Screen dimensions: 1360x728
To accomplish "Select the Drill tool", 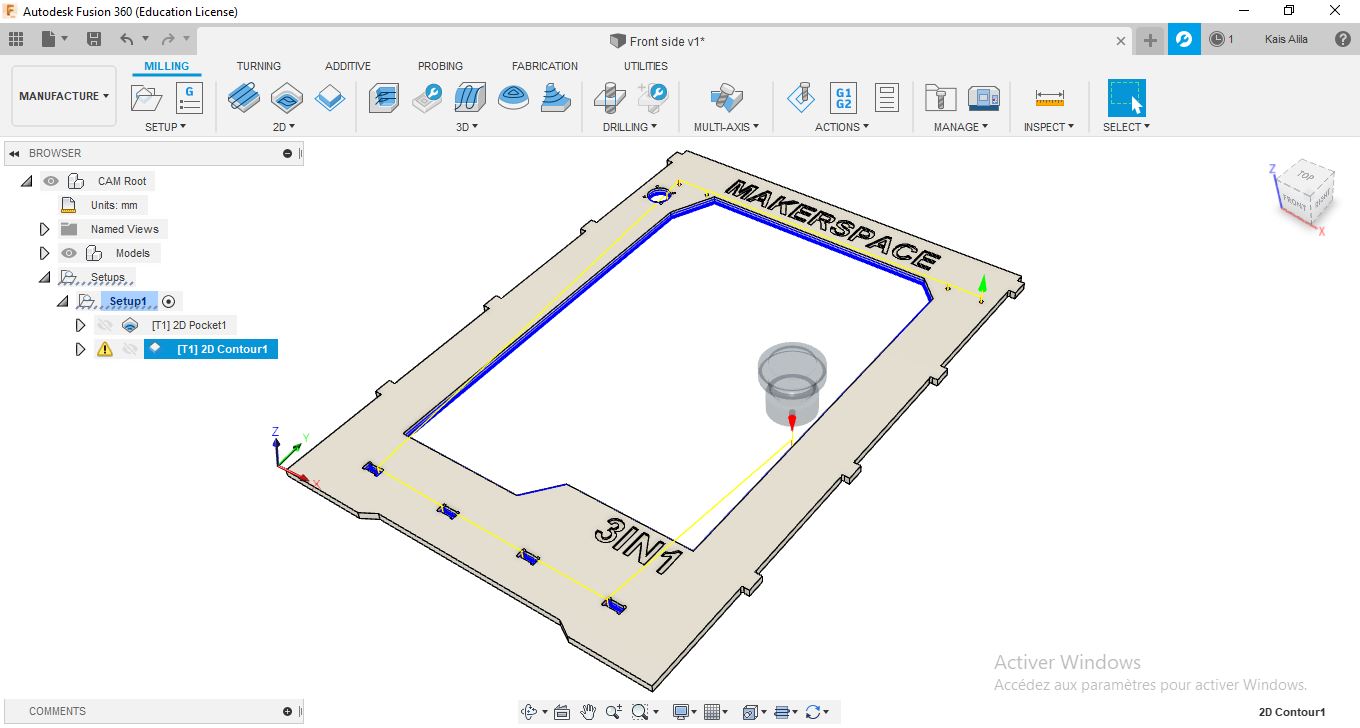I will tap(609, 98).
